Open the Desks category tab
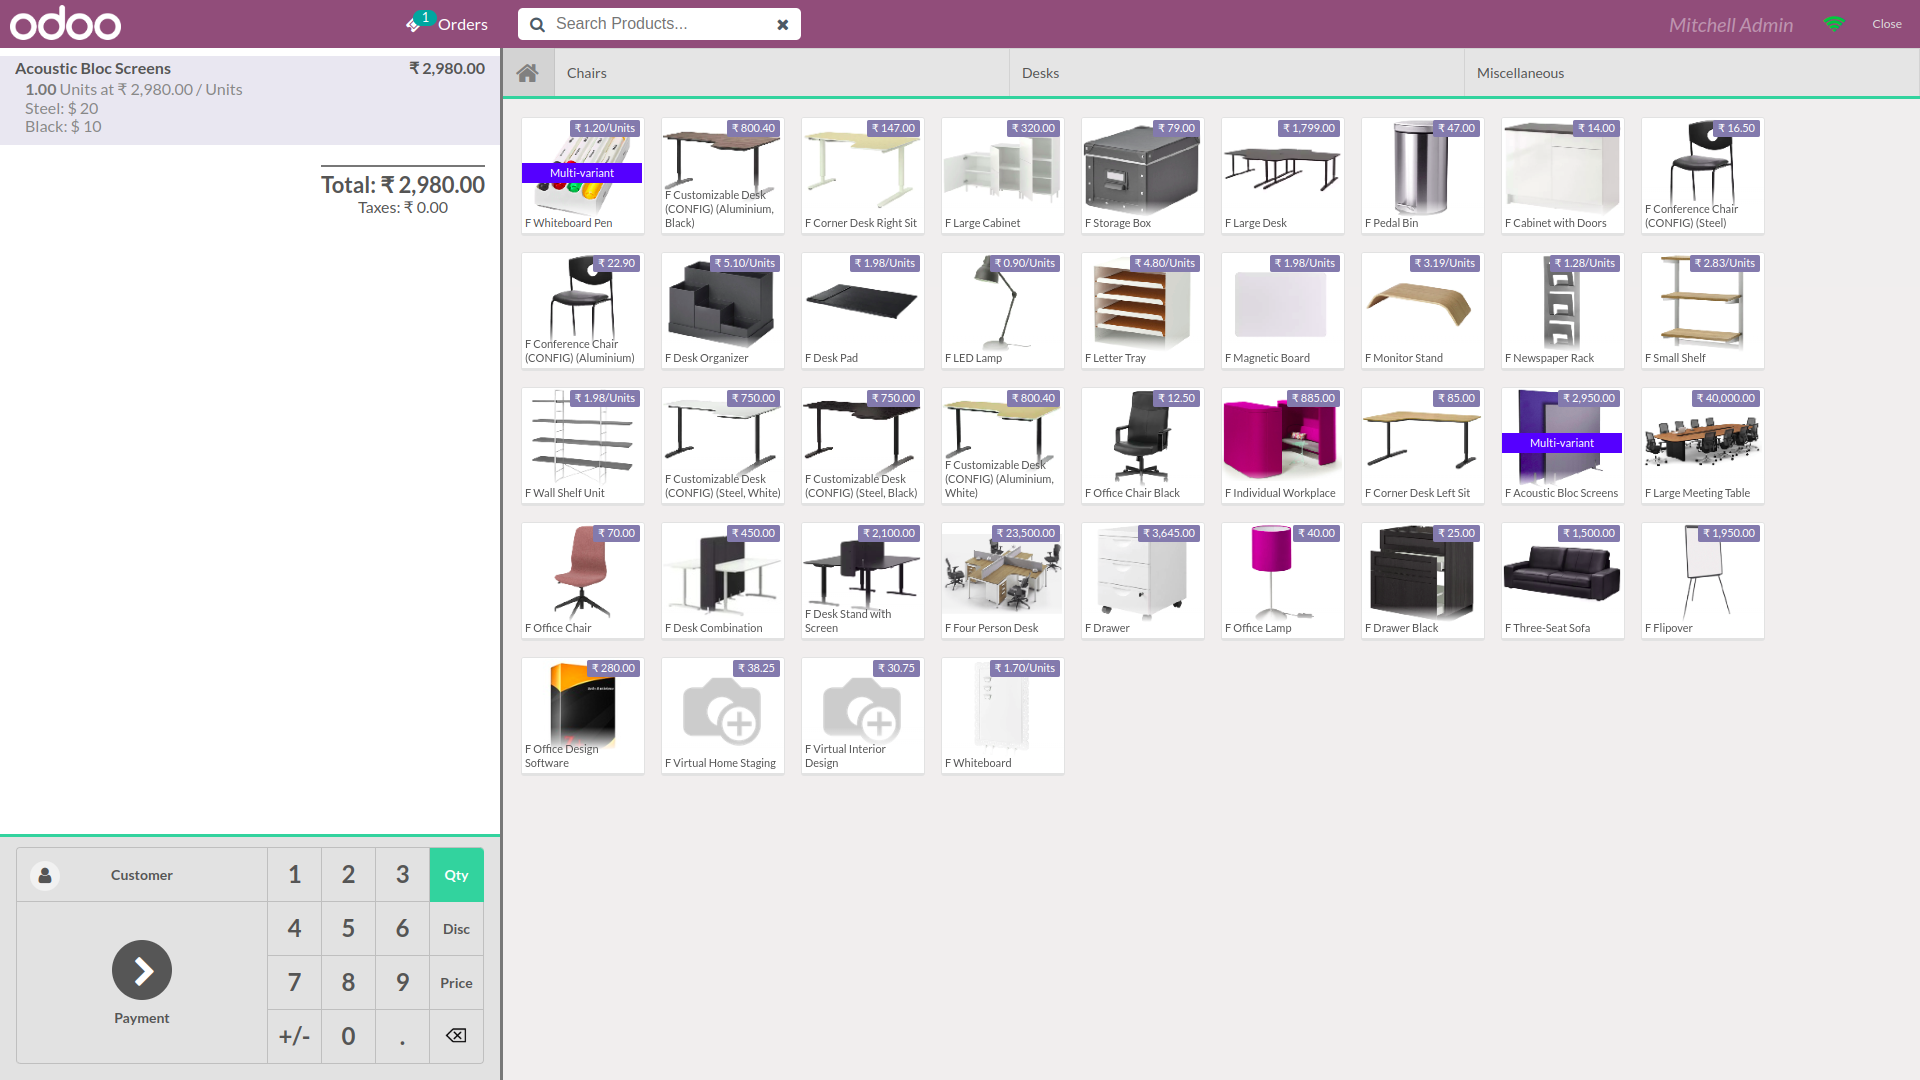Image resolution: width=1920 pixels, height=1080 pixels. pos(1040,73)
